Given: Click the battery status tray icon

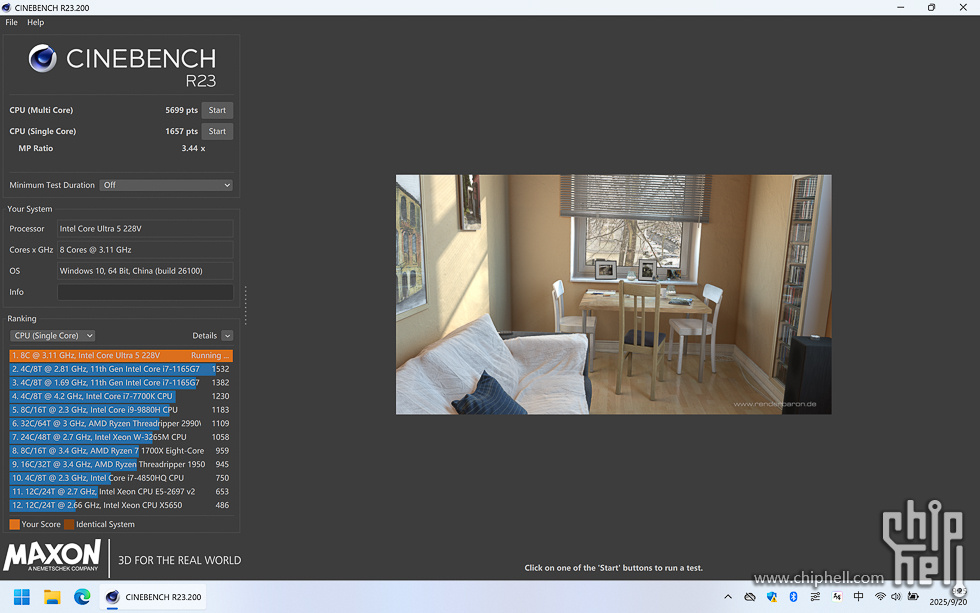Looking at the screenshot, I should [x=913, y=597].
